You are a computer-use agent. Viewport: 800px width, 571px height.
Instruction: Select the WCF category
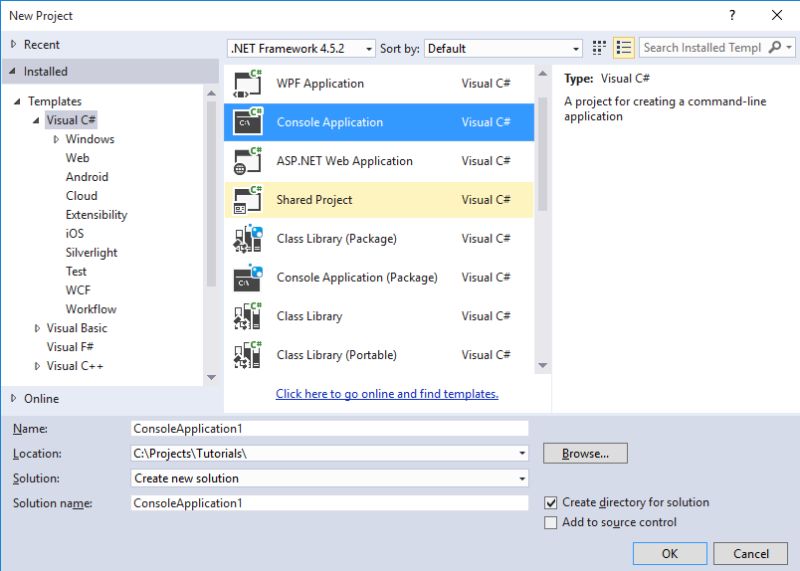click(x=78, y=290)
